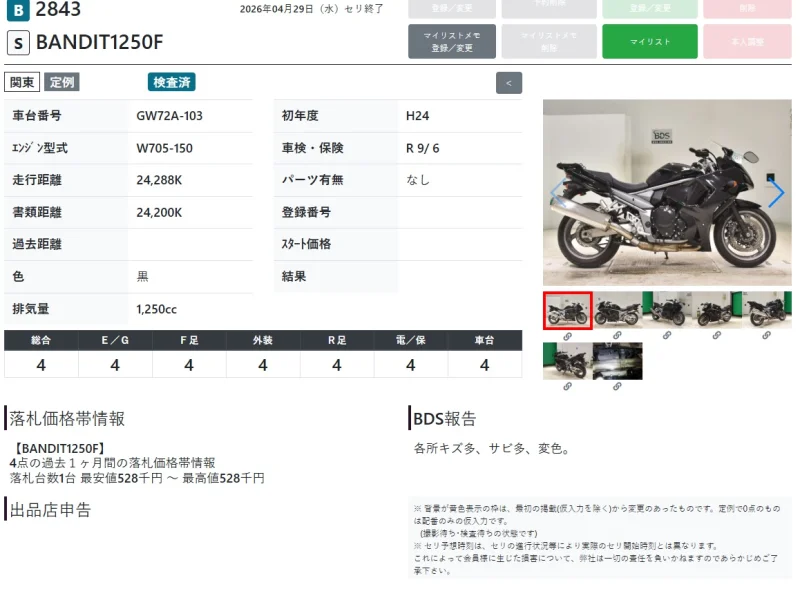Image resolution: width=800 pixels, height=600 pixels.
Task: Click the green マイリスト button
Action: pos(649,41)
